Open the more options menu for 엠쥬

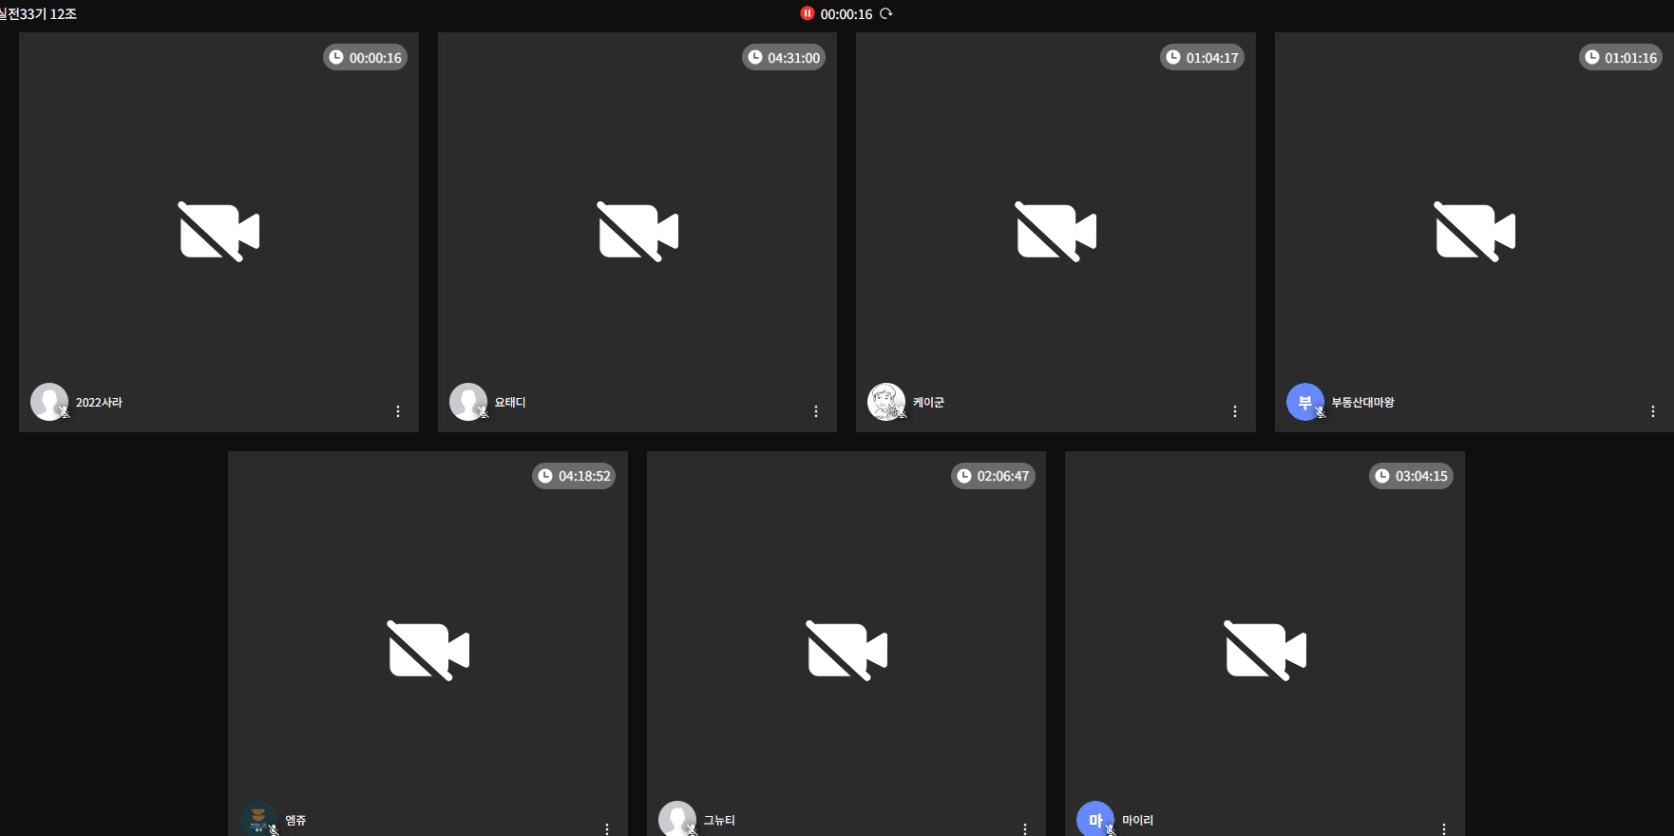coord(607,829)
